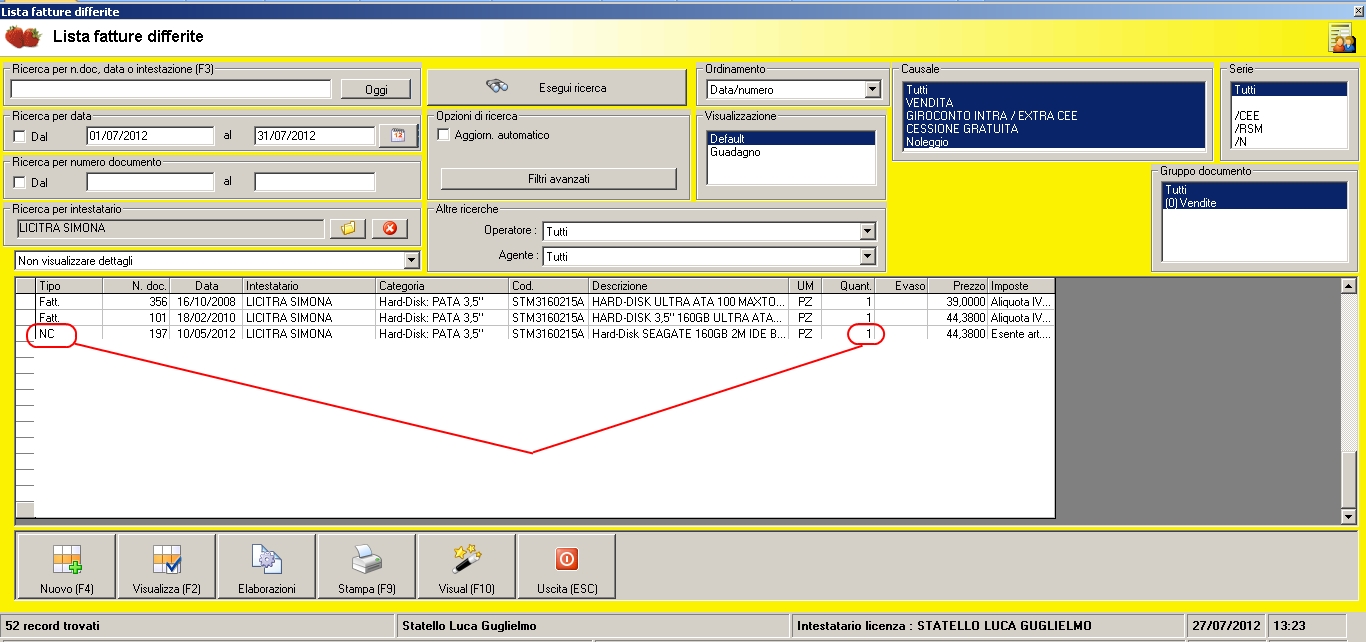Image resolution: width=1366 pixels, height=642 pixels.
Task: Sort by N. doc. column header
Action: (x=136, y=286)
